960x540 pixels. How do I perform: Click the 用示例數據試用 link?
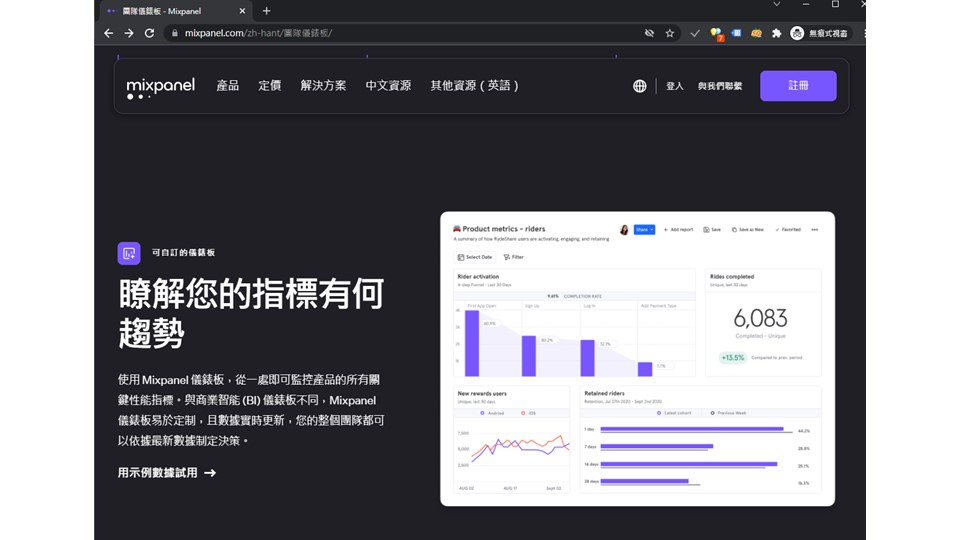tap(167, 473)
